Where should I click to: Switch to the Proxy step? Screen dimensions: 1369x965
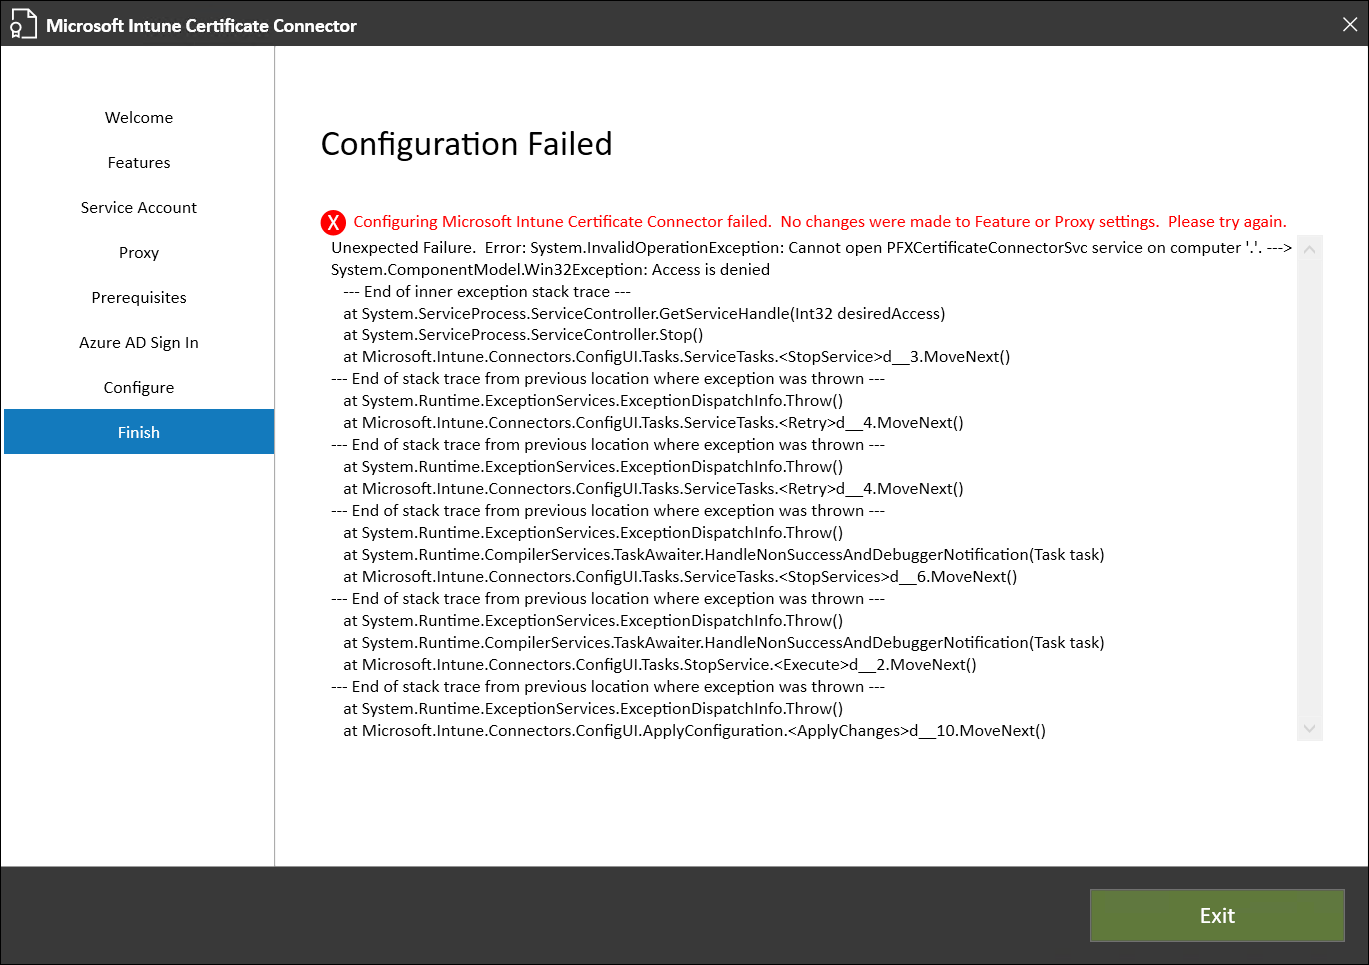point(139,253)
